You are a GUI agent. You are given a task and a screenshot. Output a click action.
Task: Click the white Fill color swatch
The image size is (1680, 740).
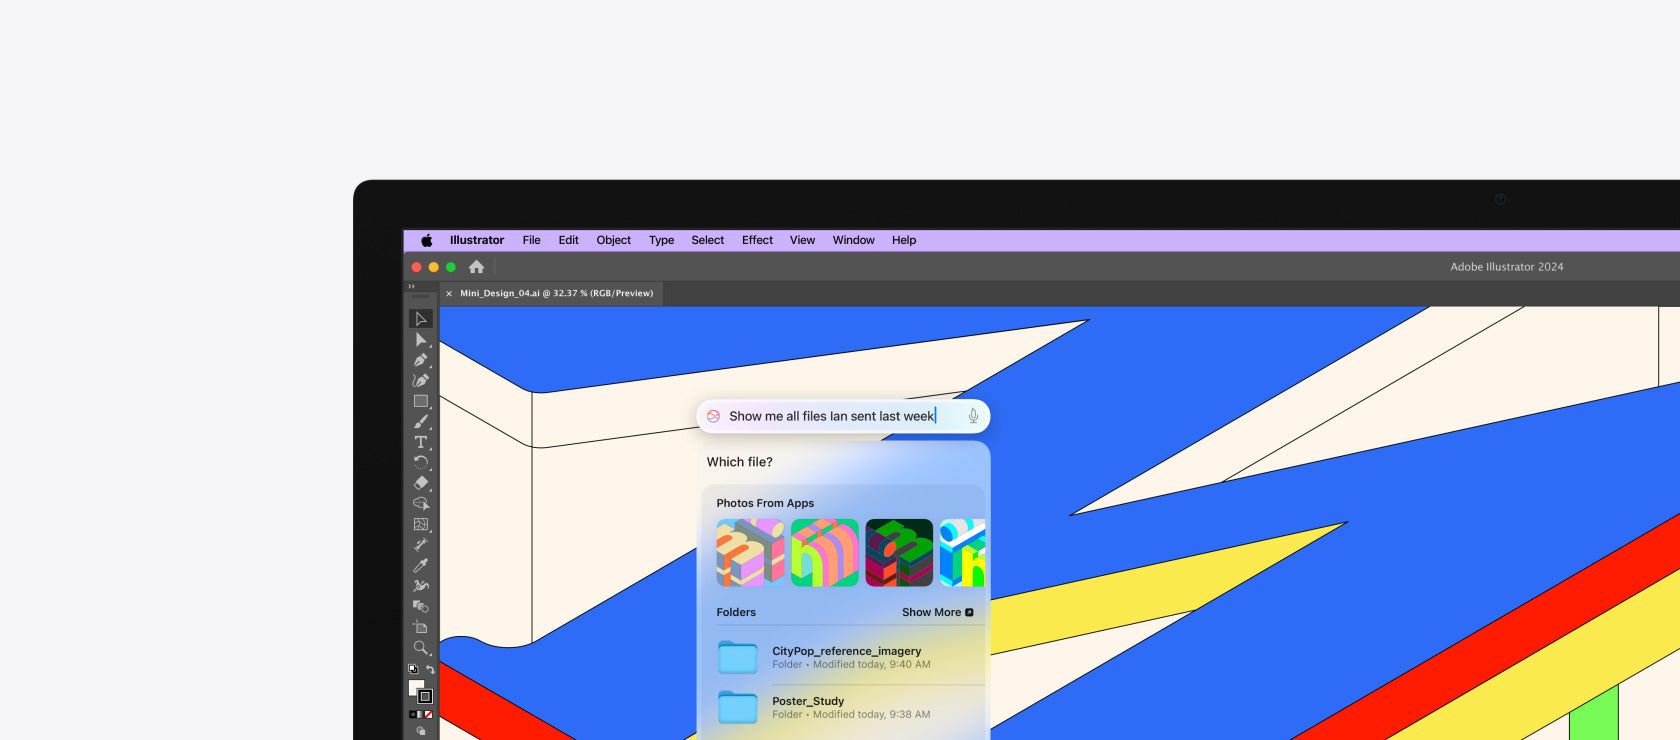(x=415, y=687)
